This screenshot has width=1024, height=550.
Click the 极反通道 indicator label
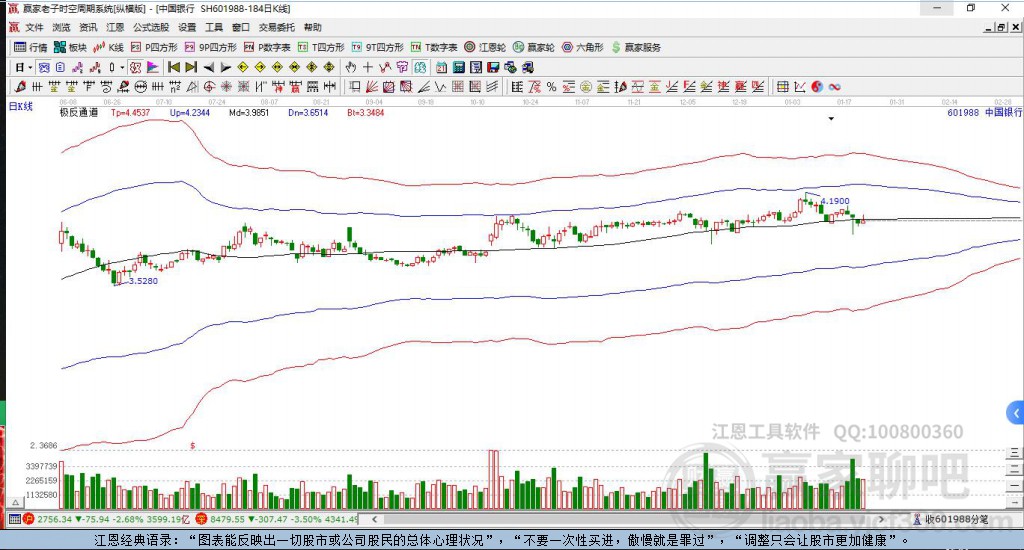point(78,113)
